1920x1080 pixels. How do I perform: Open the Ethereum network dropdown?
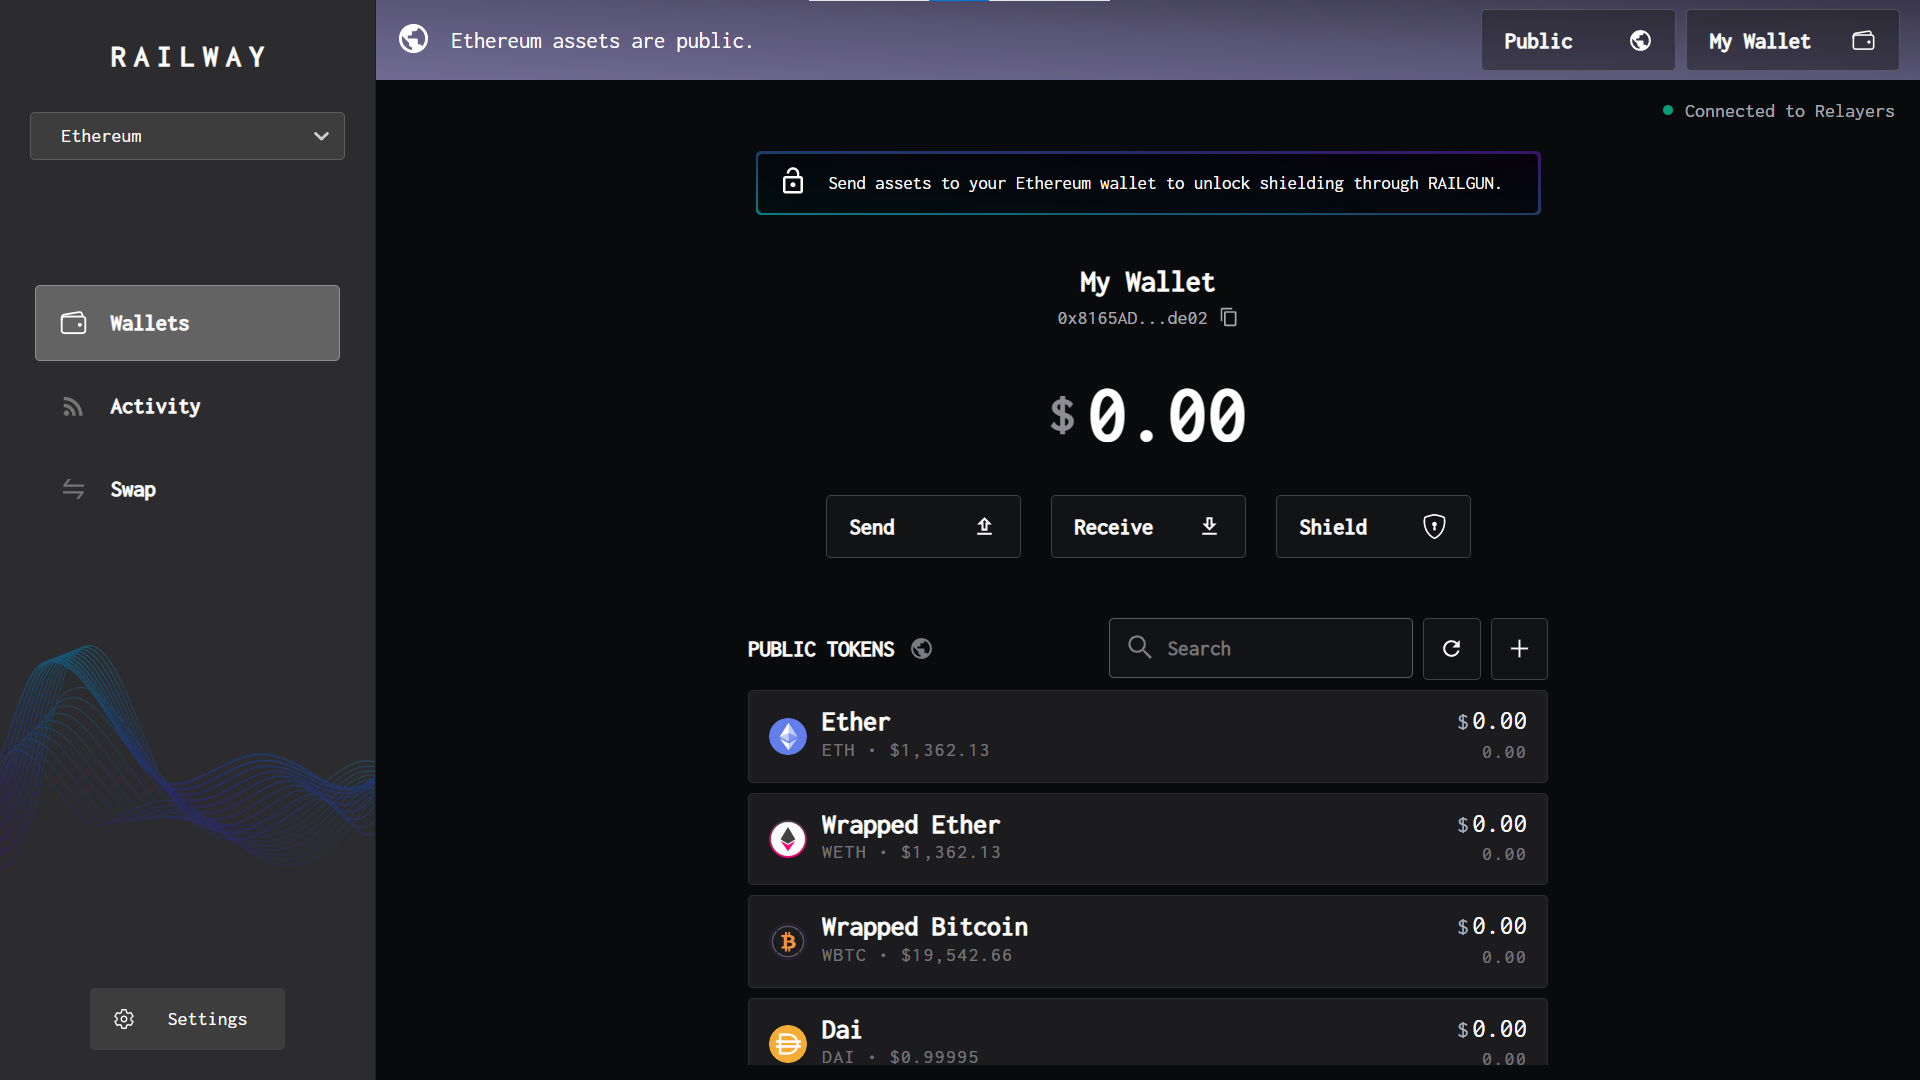point(187,136)
